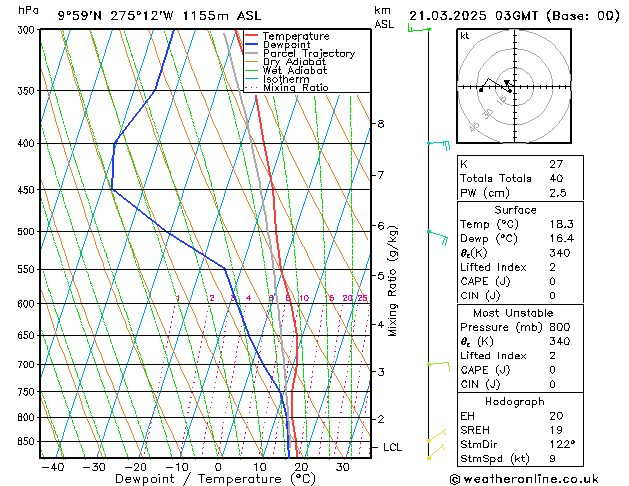Viewport: 629px width, 486px height.
Task: Click the K index value 27
Action: tap(556, 164)
